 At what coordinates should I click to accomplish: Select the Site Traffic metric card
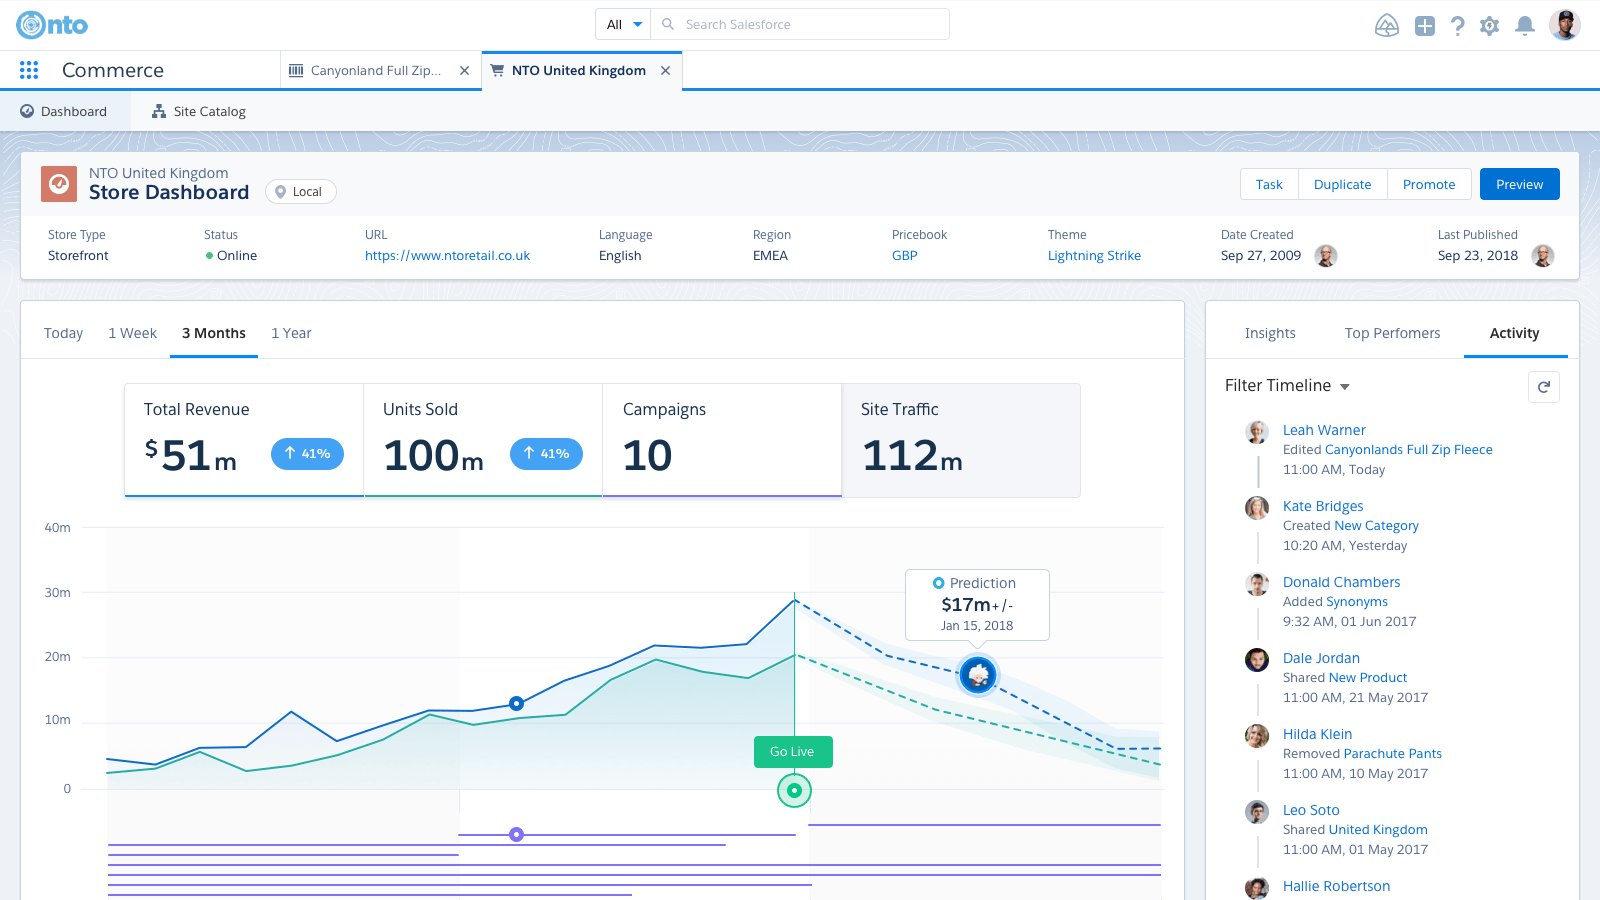(x=960, y=440)
